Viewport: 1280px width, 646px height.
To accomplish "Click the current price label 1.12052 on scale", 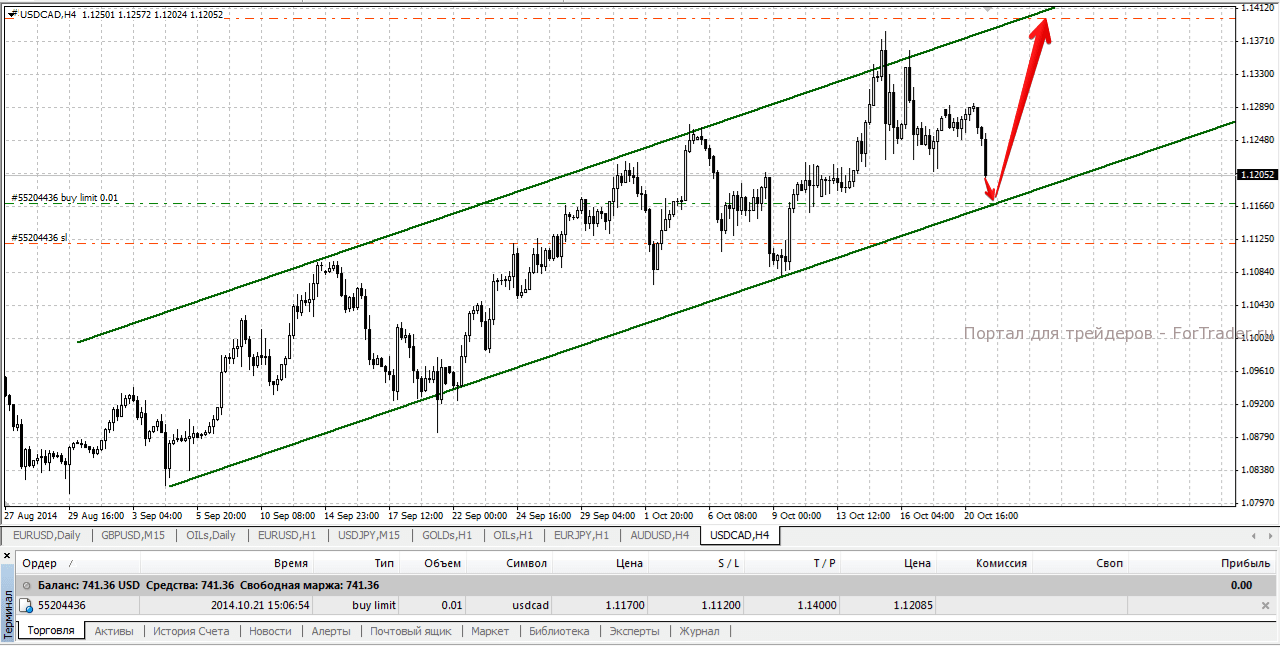I will pos(1255,174).
